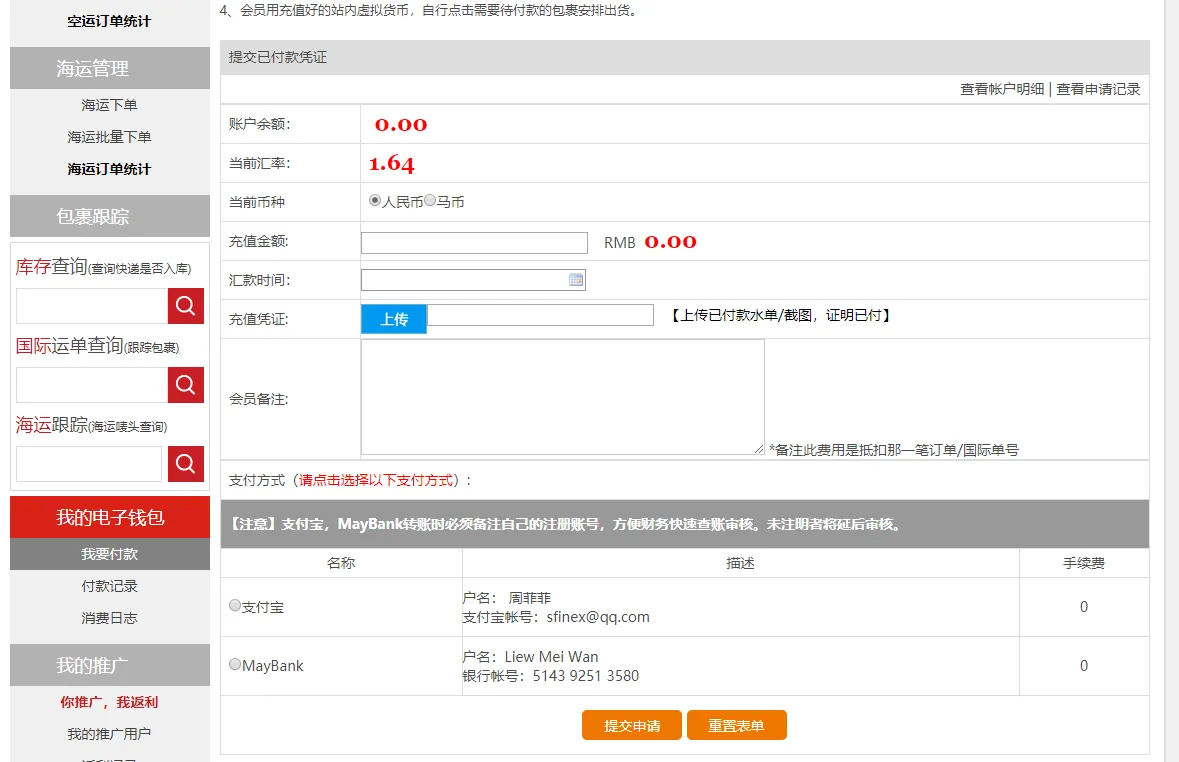
Task: Open the 海运下单 sidebar menu item
Action: pos(109,104)
